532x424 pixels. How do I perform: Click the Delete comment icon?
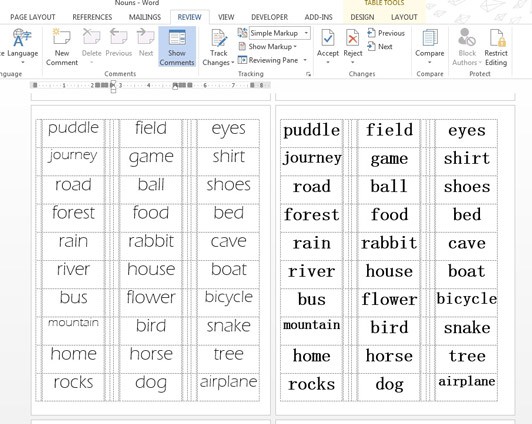click(x=91, y=37)
